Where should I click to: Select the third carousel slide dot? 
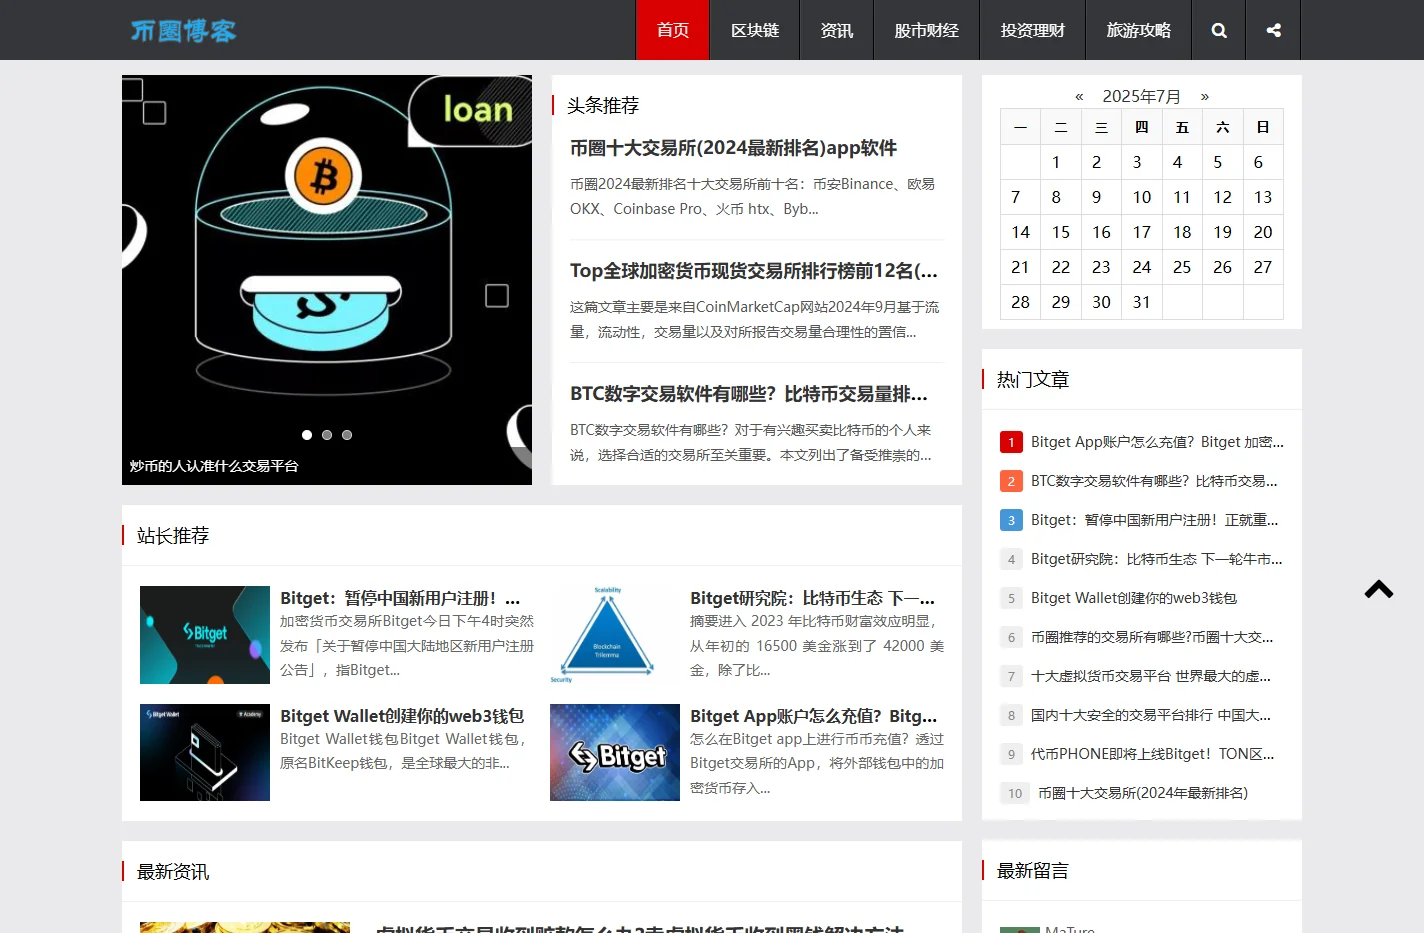[347, 435]
